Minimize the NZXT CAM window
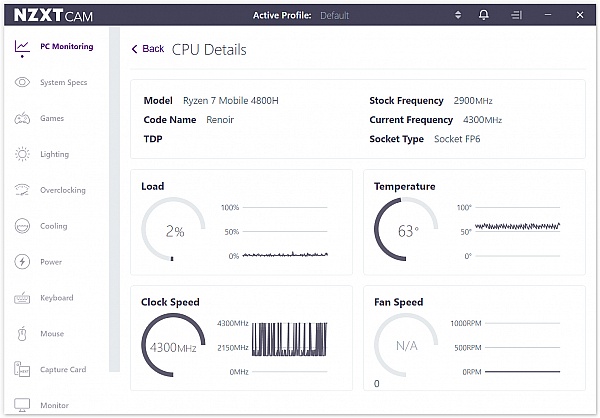This screenshot has width=600, height=418. pos(548,15)
